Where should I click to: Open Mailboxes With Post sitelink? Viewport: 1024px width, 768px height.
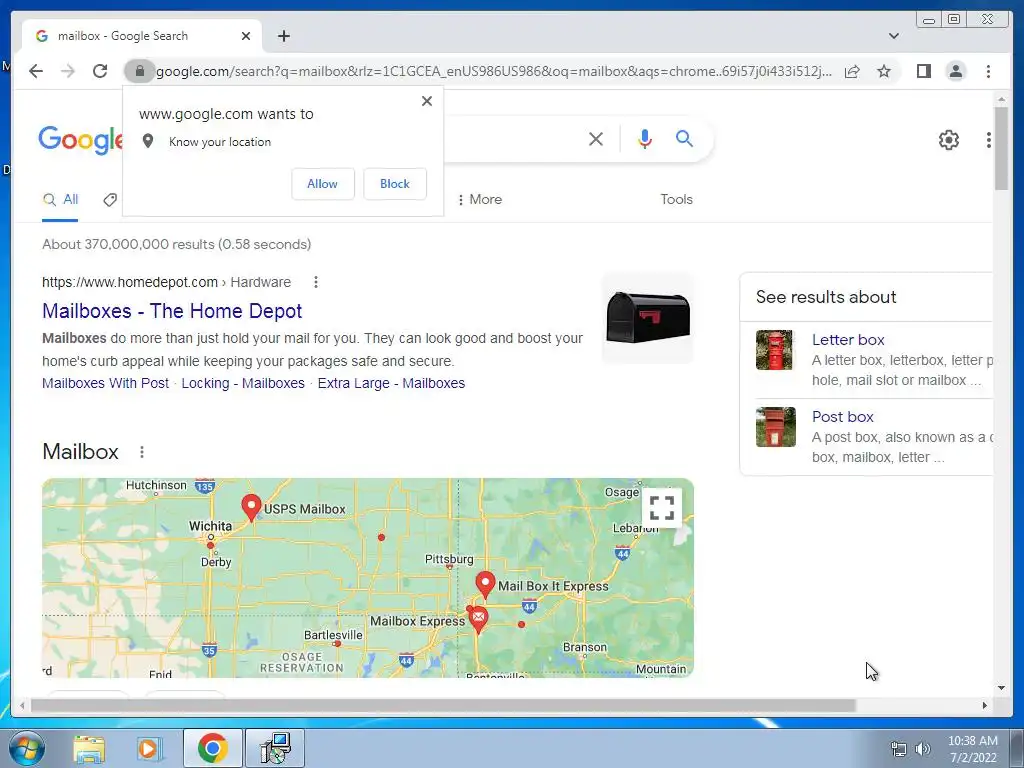105,383
